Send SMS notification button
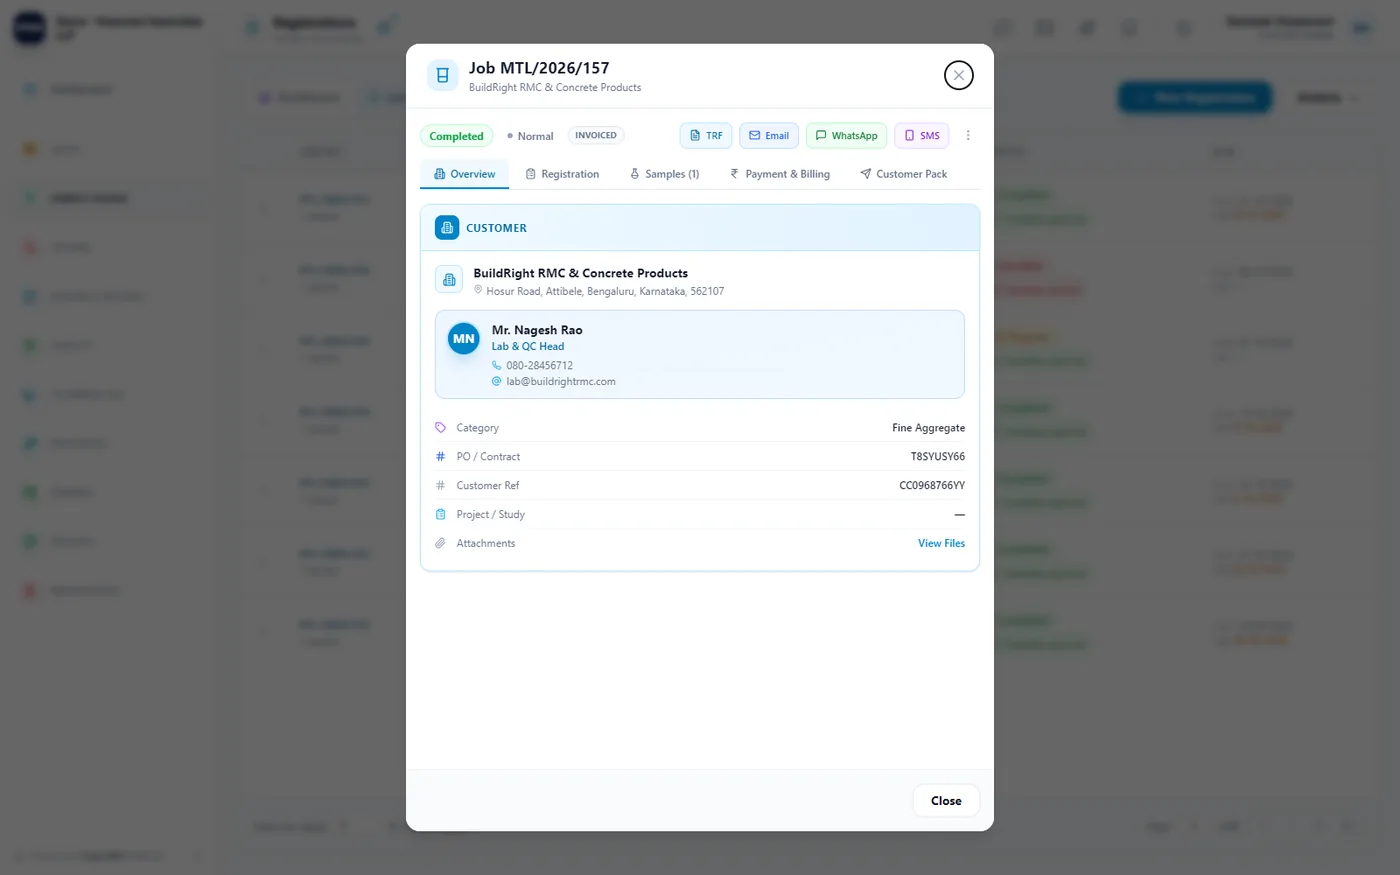 [x=921, y=135]
